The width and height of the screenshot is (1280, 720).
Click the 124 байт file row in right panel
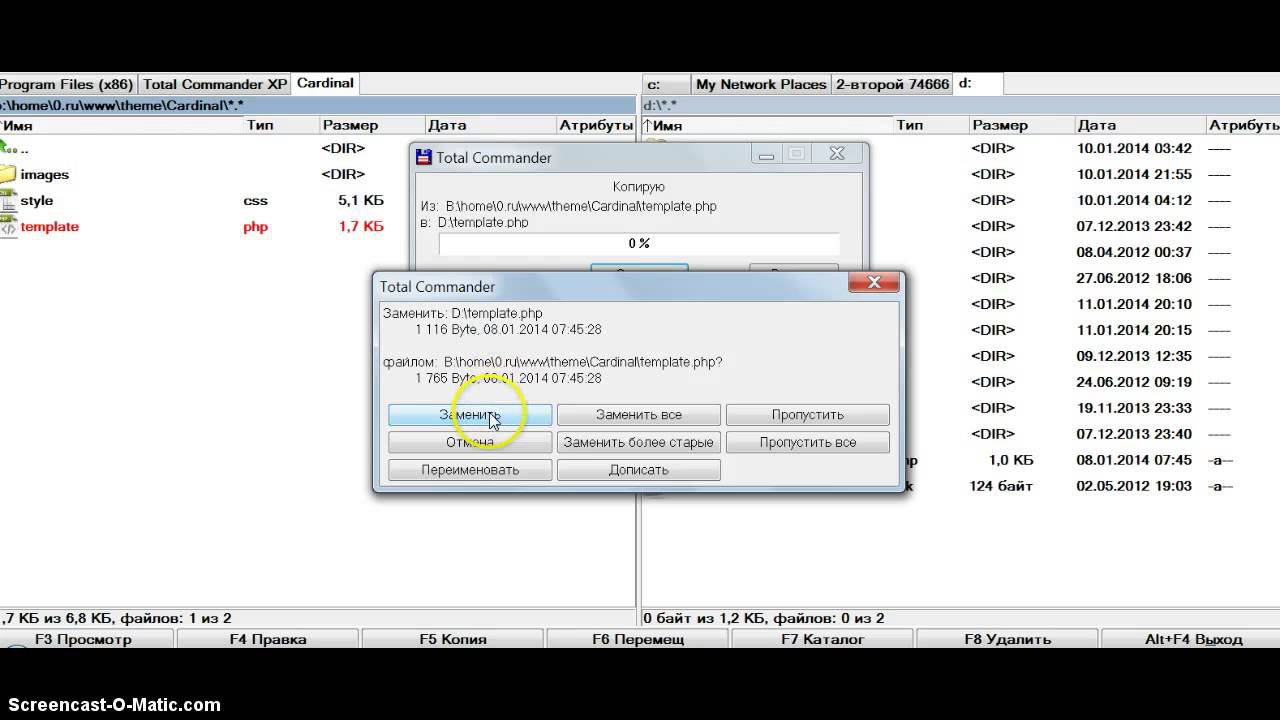click(x=960, y=486)
